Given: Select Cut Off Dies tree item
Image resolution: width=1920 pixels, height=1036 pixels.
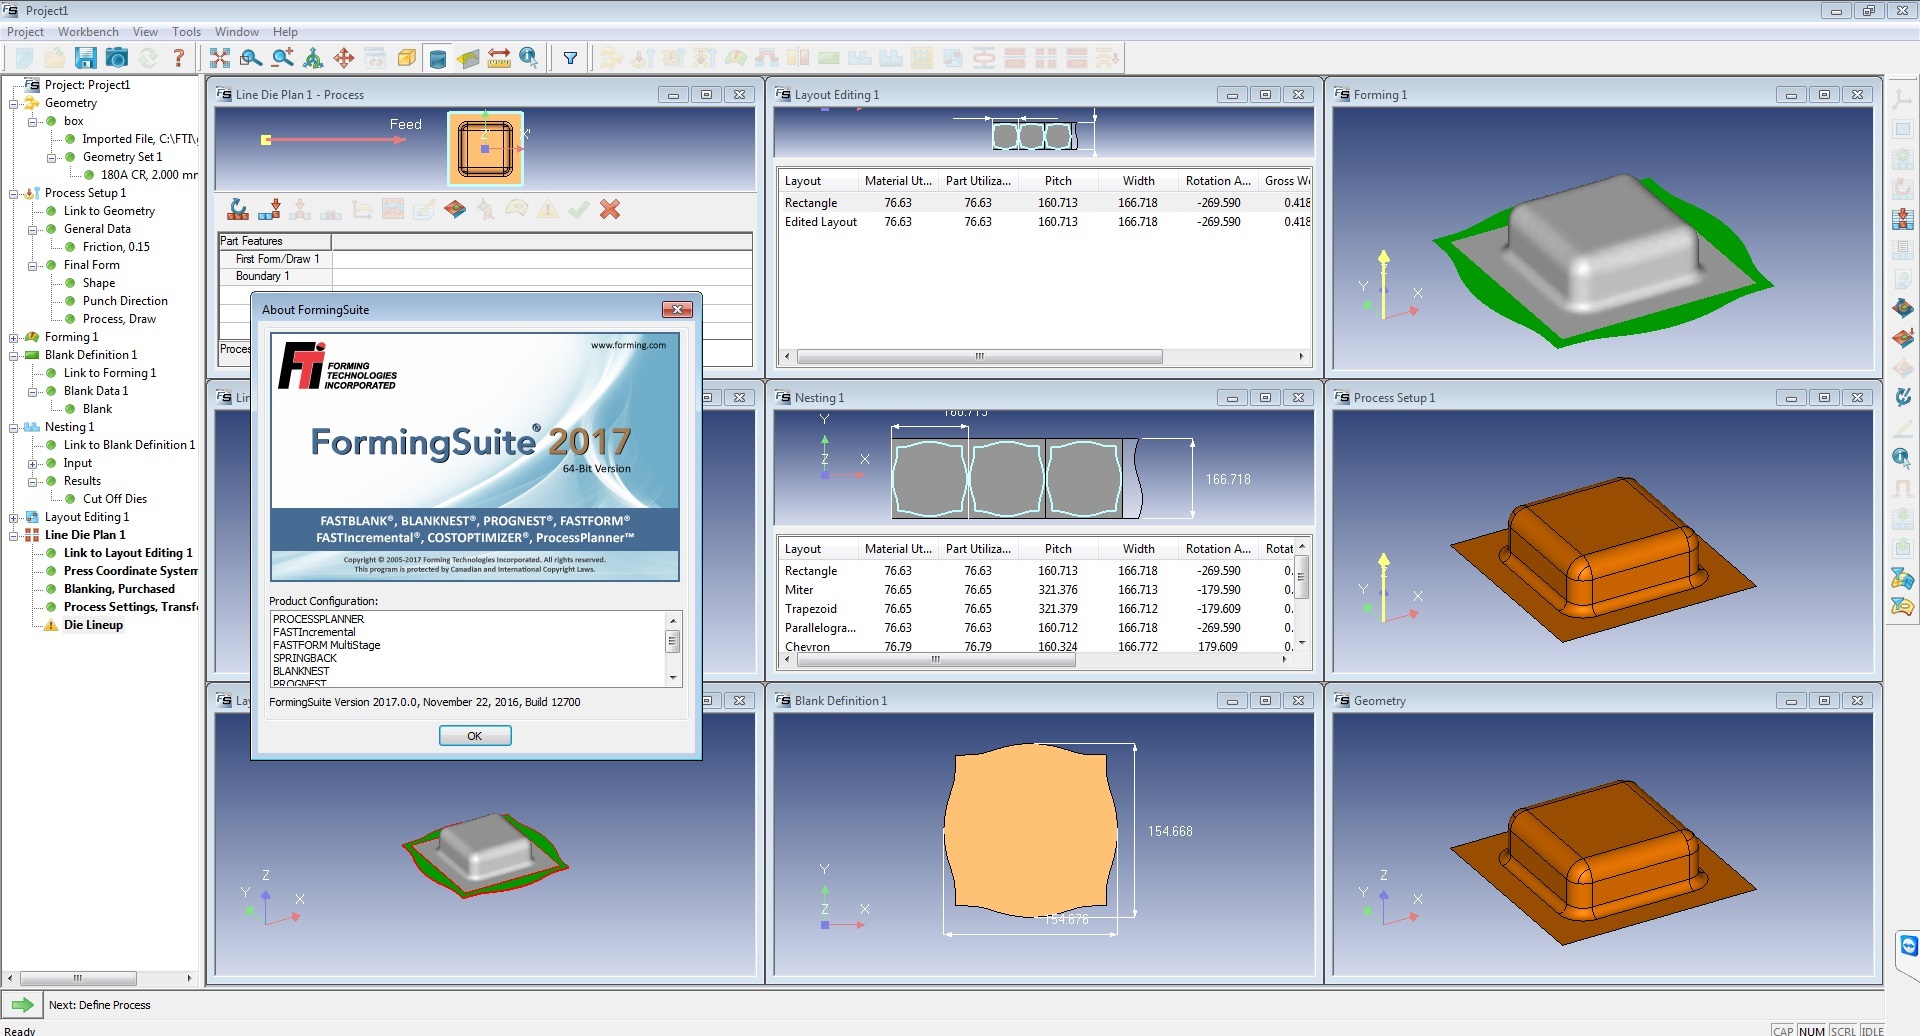Looking at the screenshot, I should point(115,499).
